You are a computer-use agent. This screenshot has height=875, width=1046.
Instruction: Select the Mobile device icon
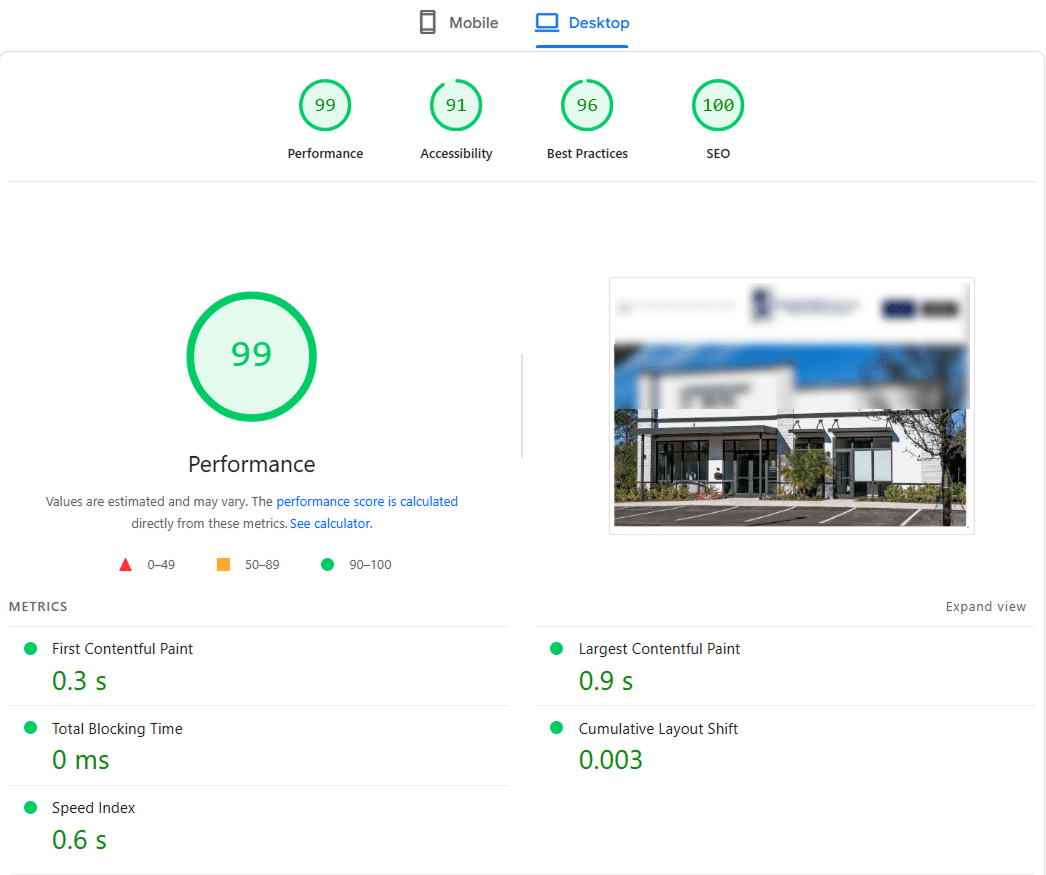point(428,22)
